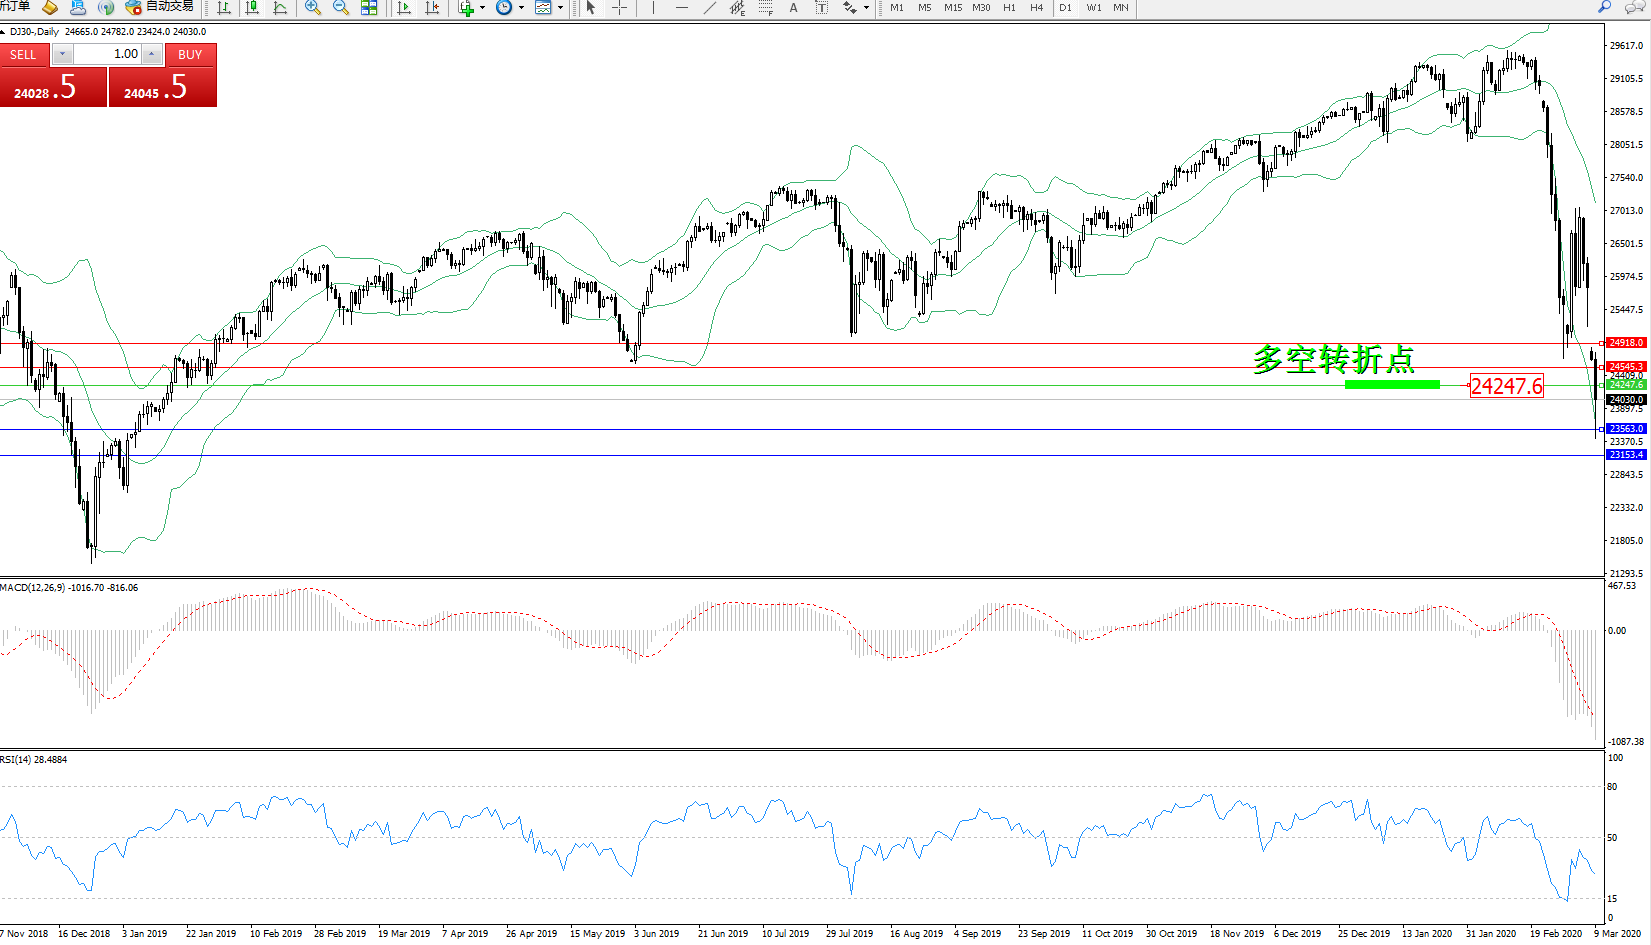Switch to the W1 timeframe
The image size is (1651, 945).
click(x=1094, y=8)
